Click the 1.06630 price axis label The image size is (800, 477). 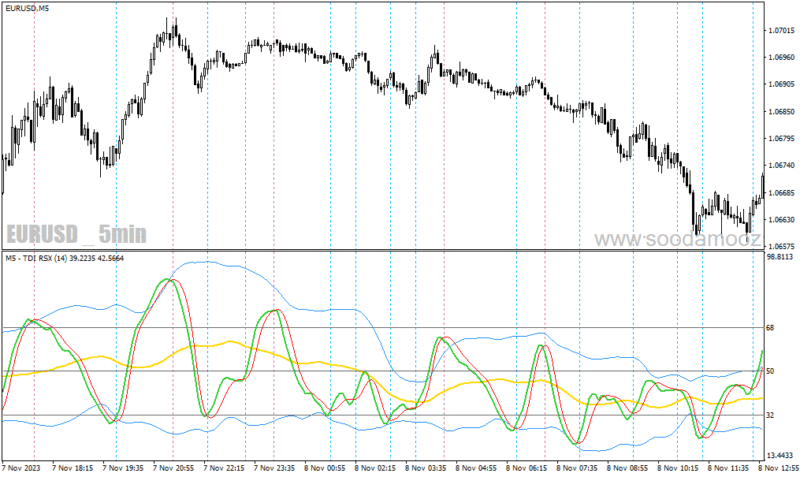click(x=781, y=220)
